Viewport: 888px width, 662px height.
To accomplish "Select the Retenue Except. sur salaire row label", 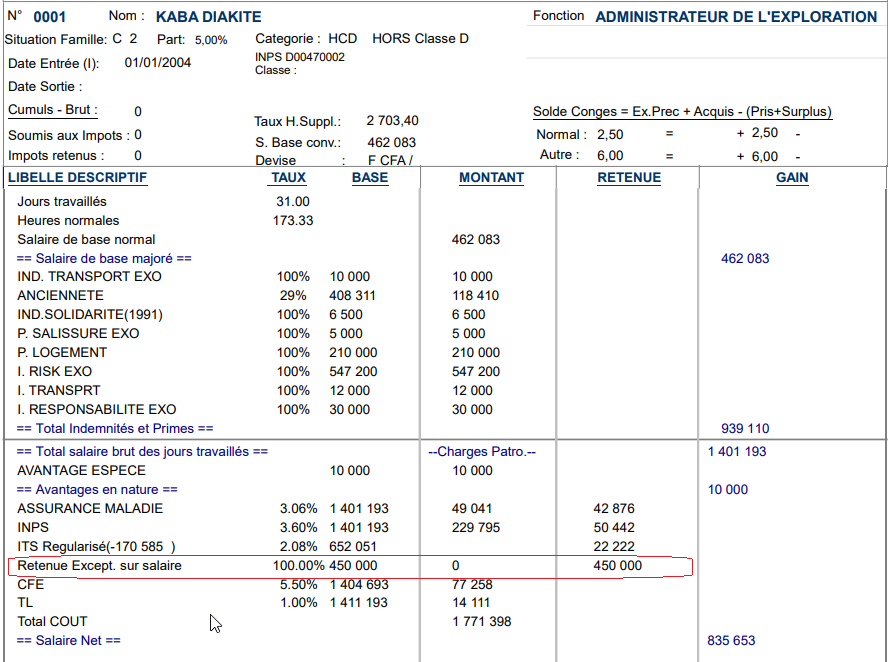I will tap(99, 566).
